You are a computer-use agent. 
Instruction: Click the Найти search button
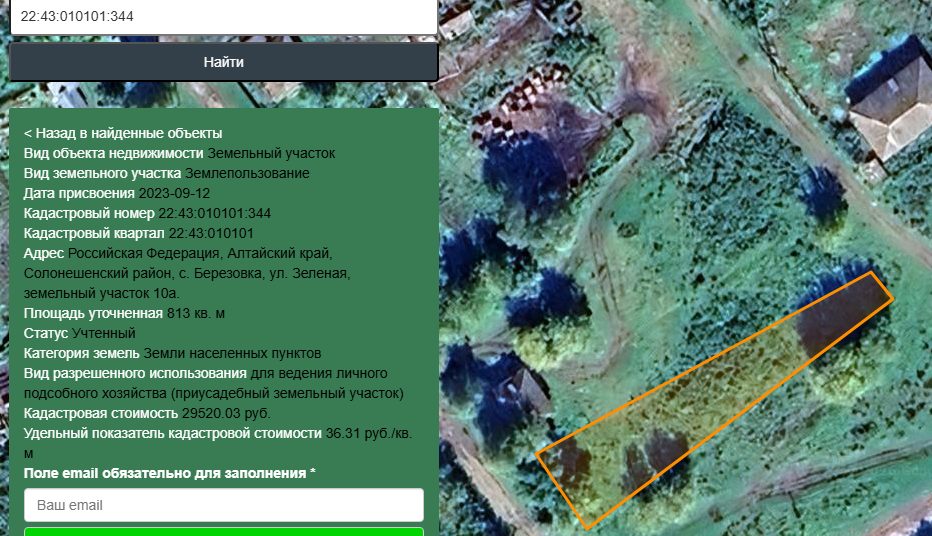(x=223, y=62)
